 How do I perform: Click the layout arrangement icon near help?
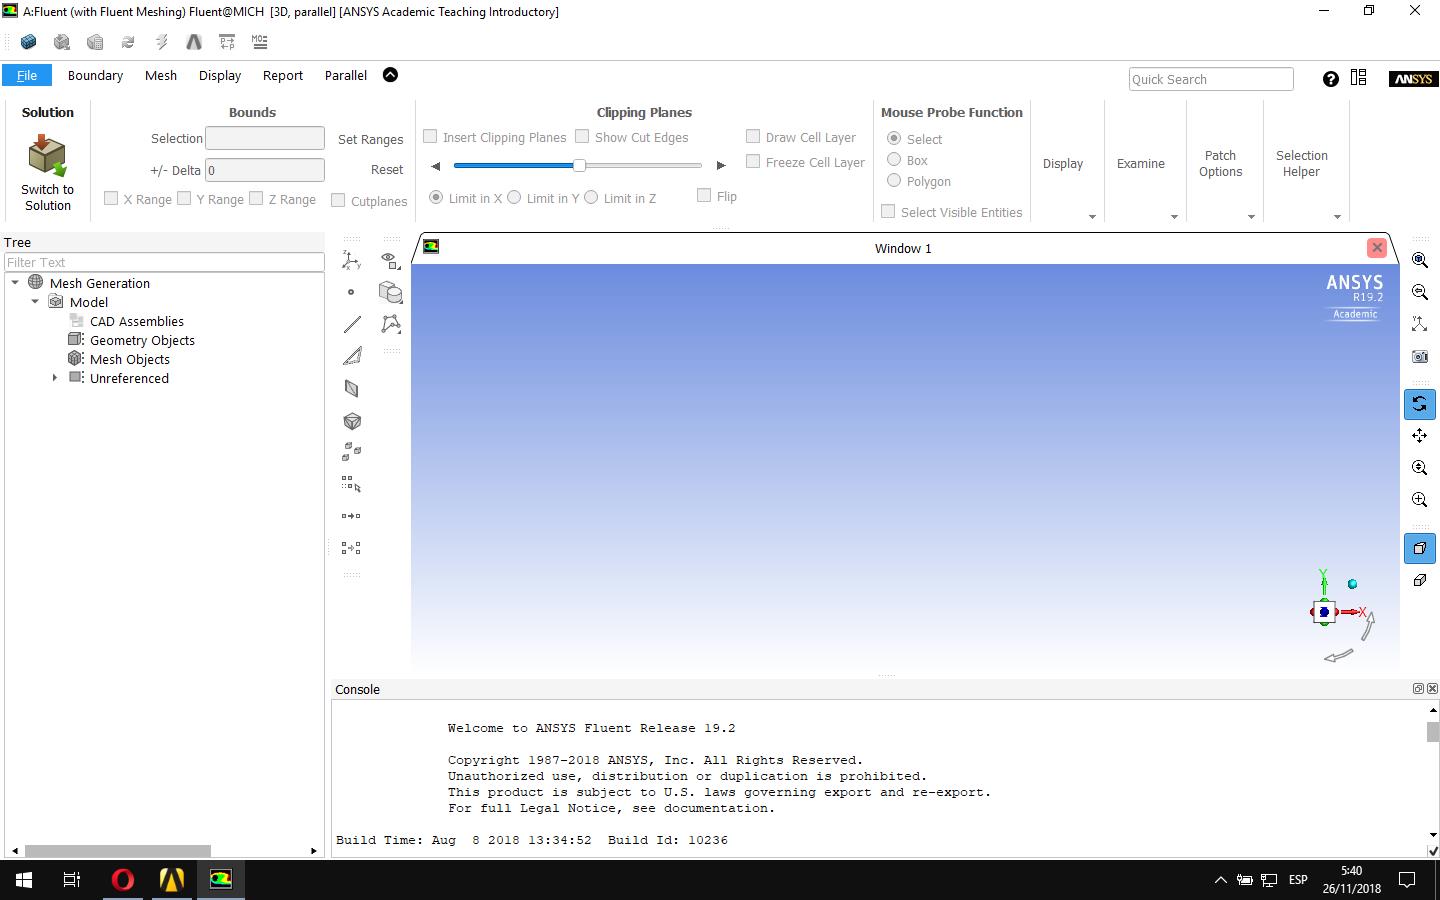(1358, 78)
